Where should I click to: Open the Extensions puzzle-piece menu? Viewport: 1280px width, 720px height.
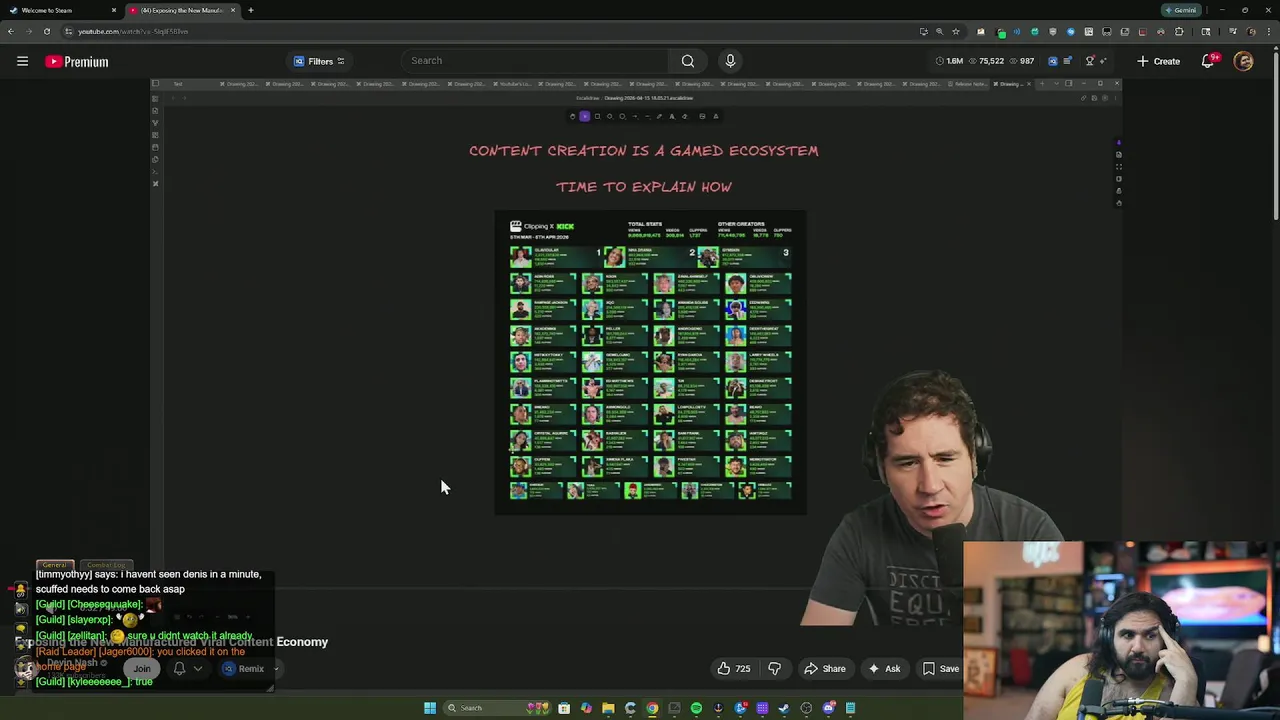[1179, 31]
